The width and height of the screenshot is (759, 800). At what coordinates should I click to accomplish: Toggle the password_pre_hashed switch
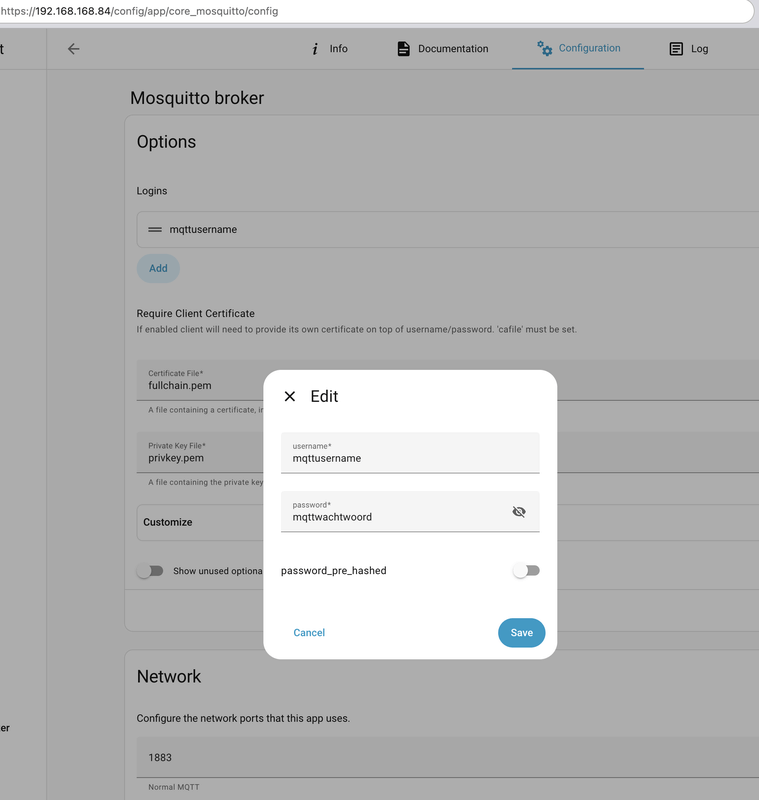tap(526, 570)
